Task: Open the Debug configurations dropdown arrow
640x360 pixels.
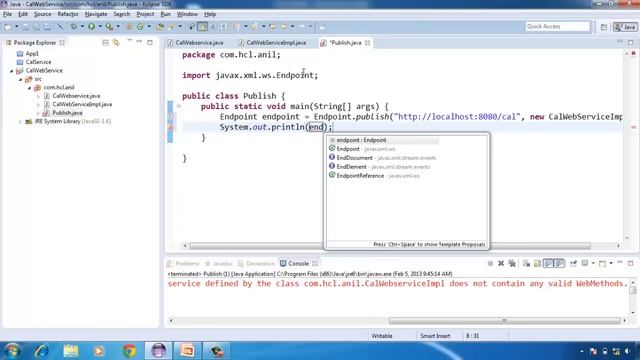Action: tap(82, 27)
